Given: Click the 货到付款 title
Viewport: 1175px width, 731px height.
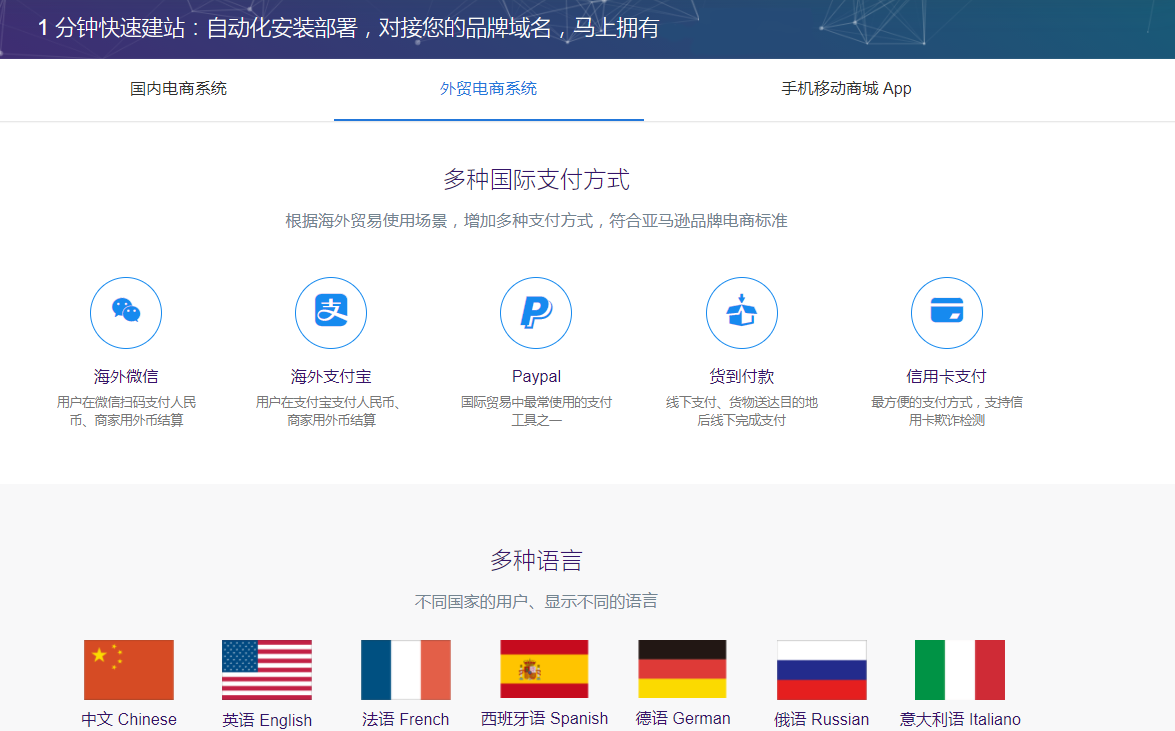Looking at the screenshot, I should click(741, 376).
